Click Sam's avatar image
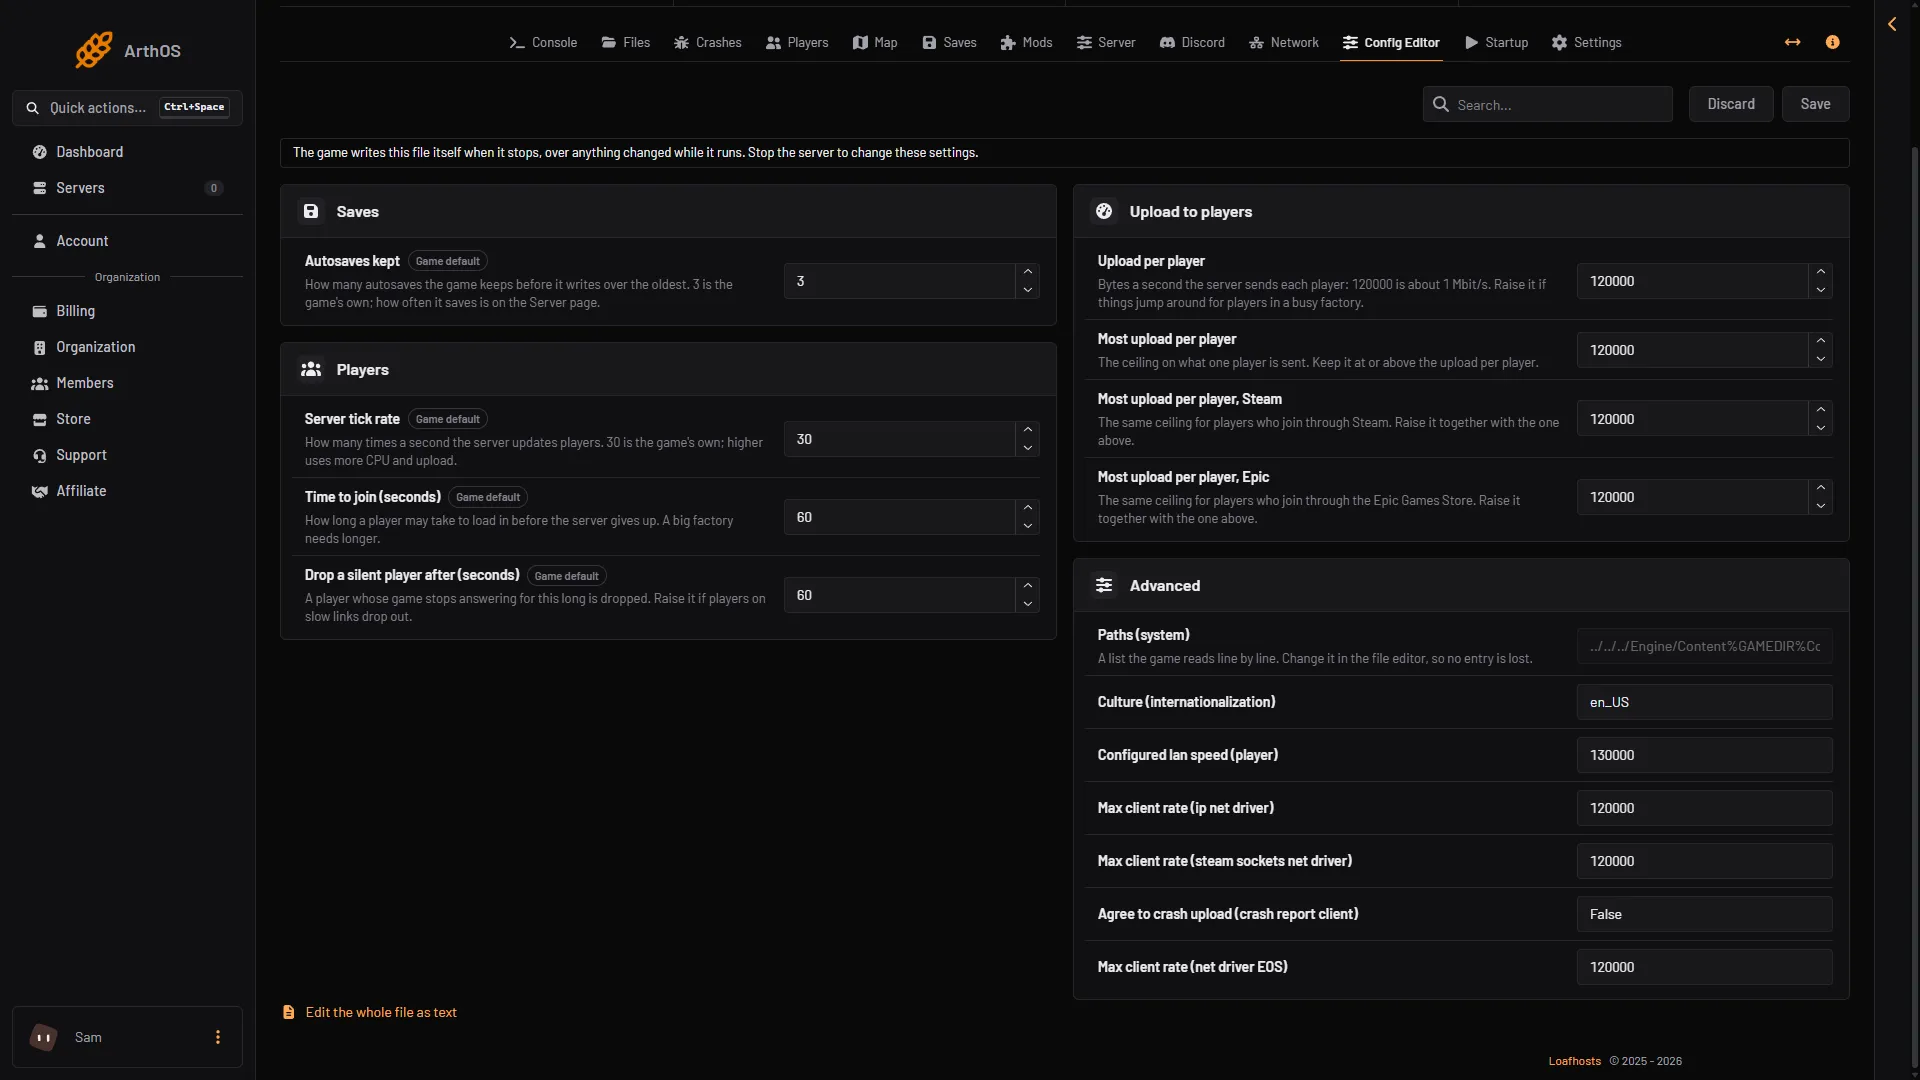Image resolution: width=1920 pixels, height=1080 pixels. 43,1037
